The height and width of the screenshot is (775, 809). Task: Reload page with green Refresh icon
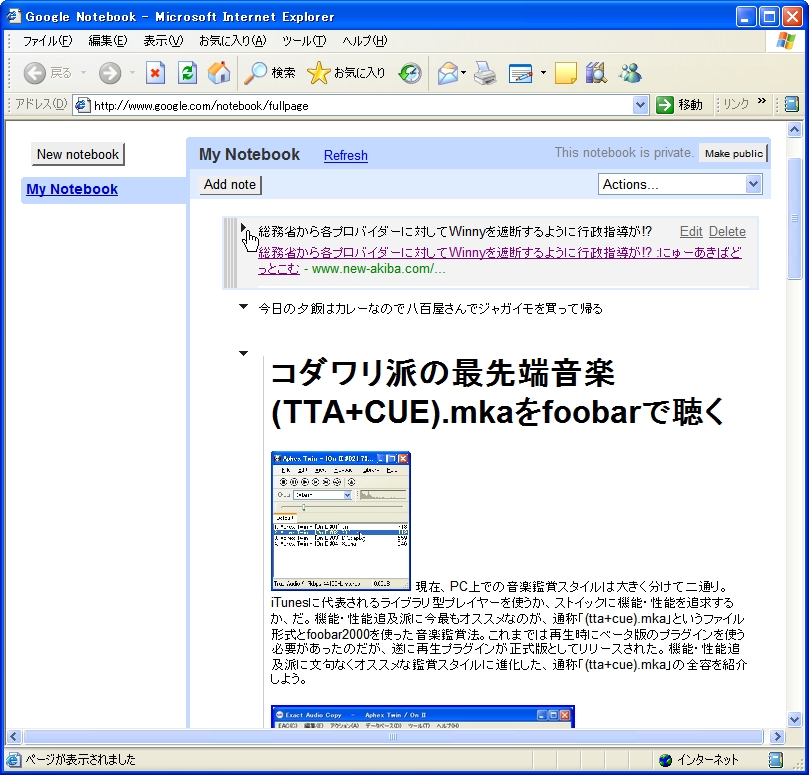[x=187, y=73]
